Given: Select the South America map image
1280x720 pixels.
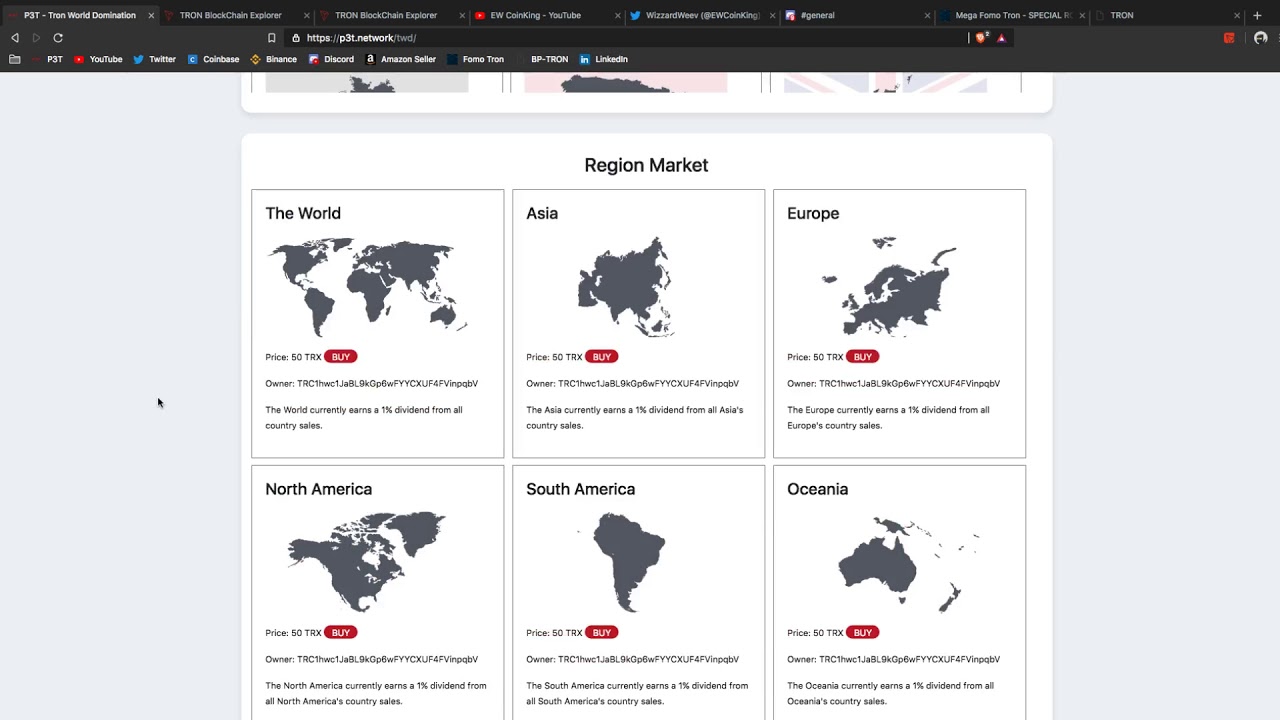Looking at the screenshot, I should click(626, 562).
